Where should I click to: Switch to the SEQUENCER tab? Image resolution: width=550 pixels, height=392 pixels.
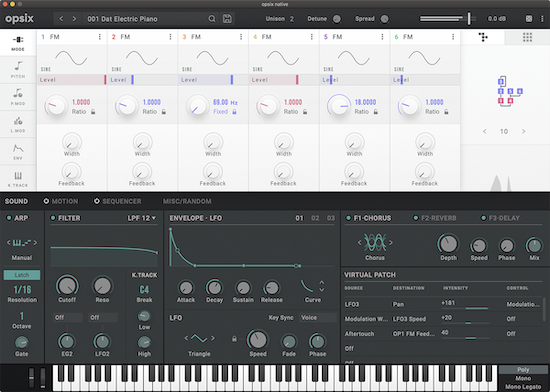pyautogui.click(x=122, y=201)
